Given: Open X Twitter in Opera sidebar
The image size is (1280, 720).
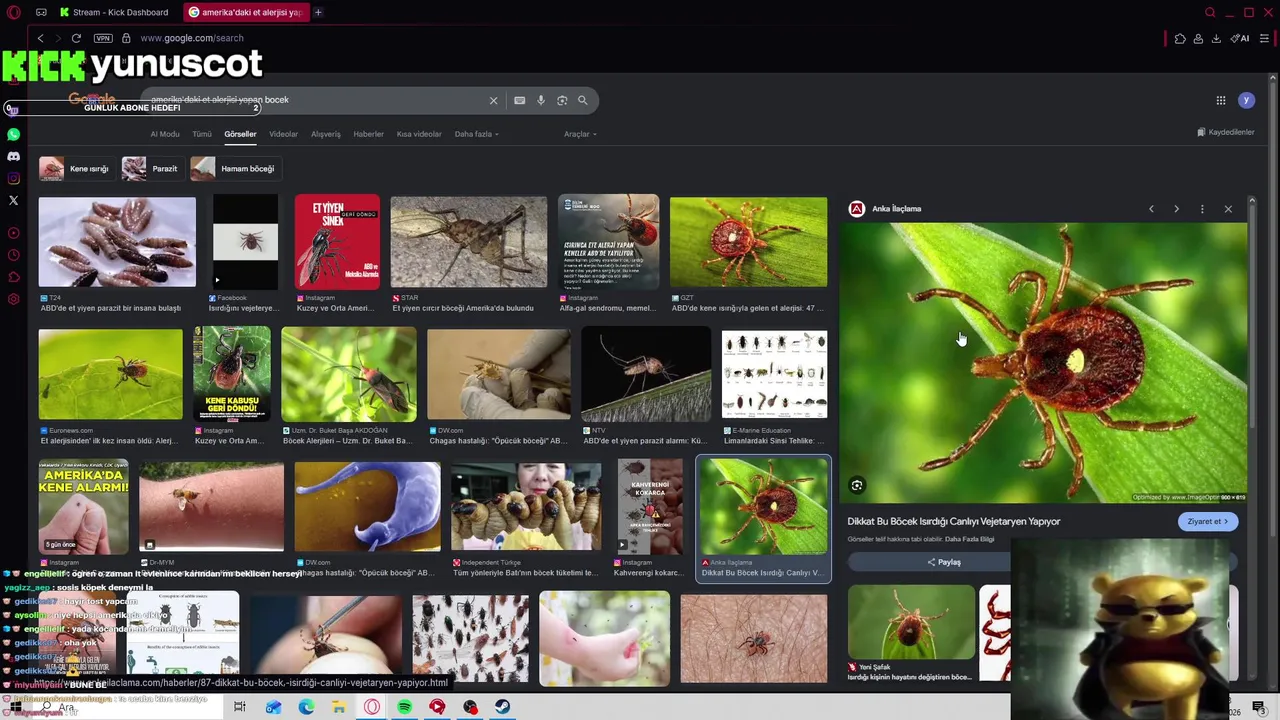Looking at the screenshot, I should tap(13, 200).
